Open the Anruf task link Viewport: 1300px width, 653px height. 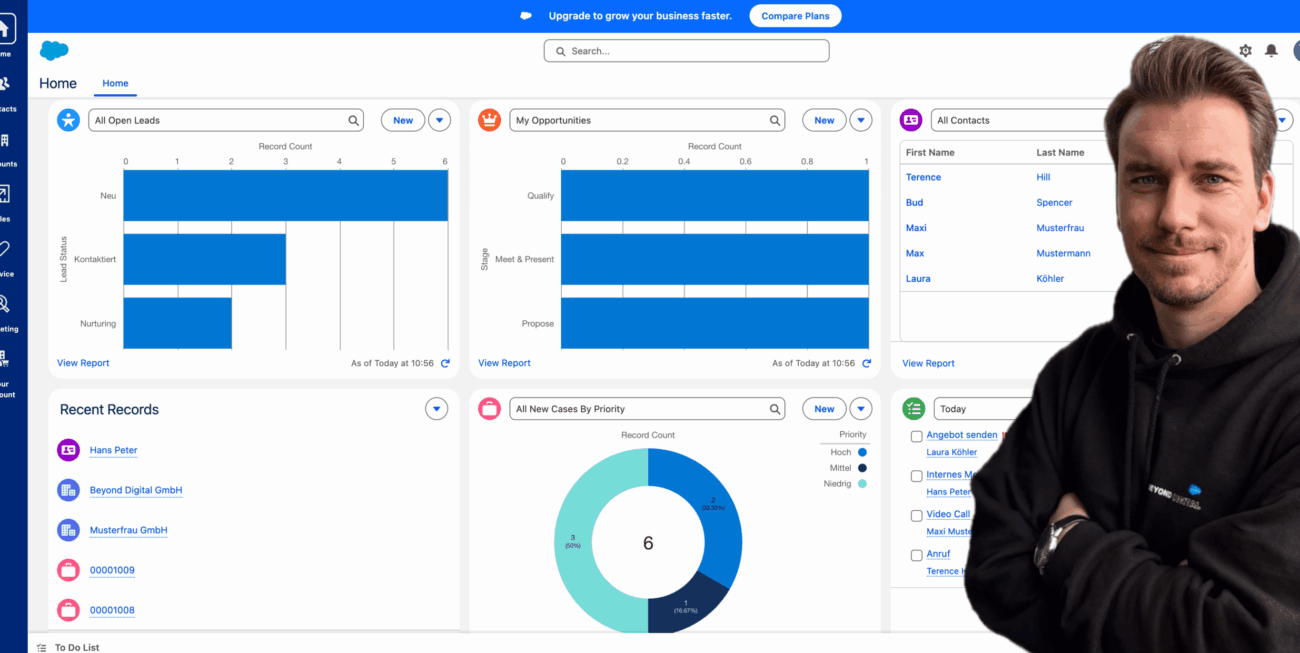(x=938, y=554)
